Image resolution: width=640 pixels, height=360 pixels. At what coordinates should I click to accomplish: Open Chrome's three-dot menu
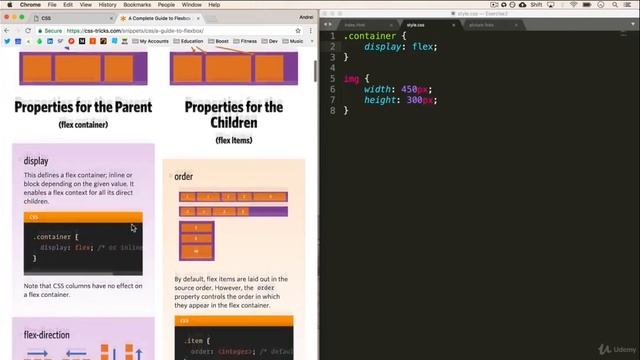tap(311, 31)
